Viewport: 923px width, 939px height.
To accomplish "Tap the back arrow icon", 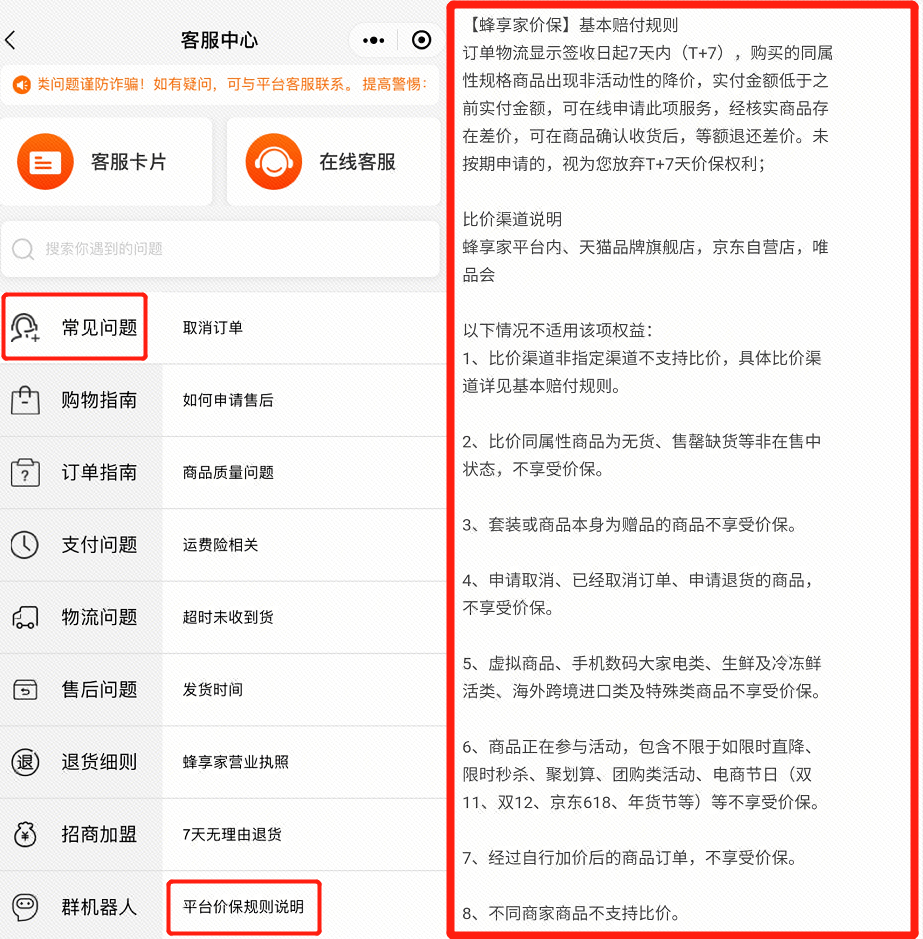I will coord(11,40).
